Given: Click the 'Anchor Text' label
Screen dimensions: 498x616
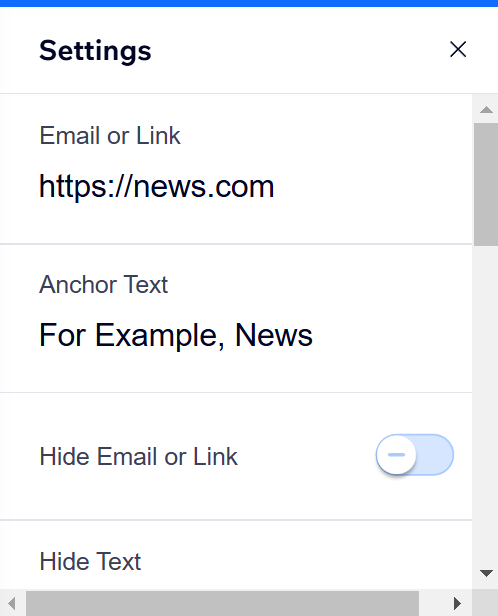Looking at the screenshot, I should click(104, 284).
